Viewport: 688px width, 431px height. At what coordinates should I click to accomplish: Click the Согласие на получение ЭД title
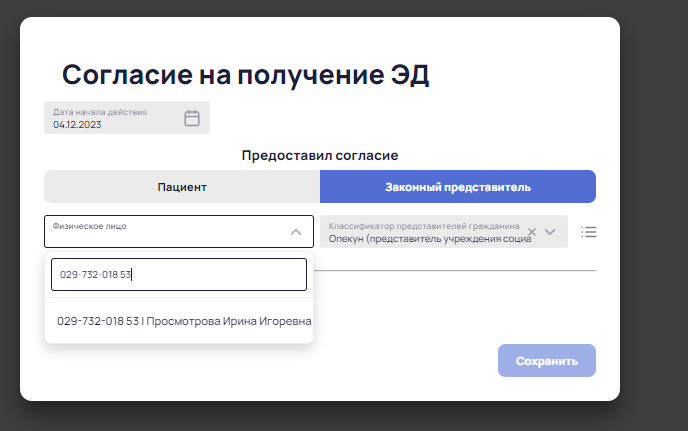(x=245, y=75)
